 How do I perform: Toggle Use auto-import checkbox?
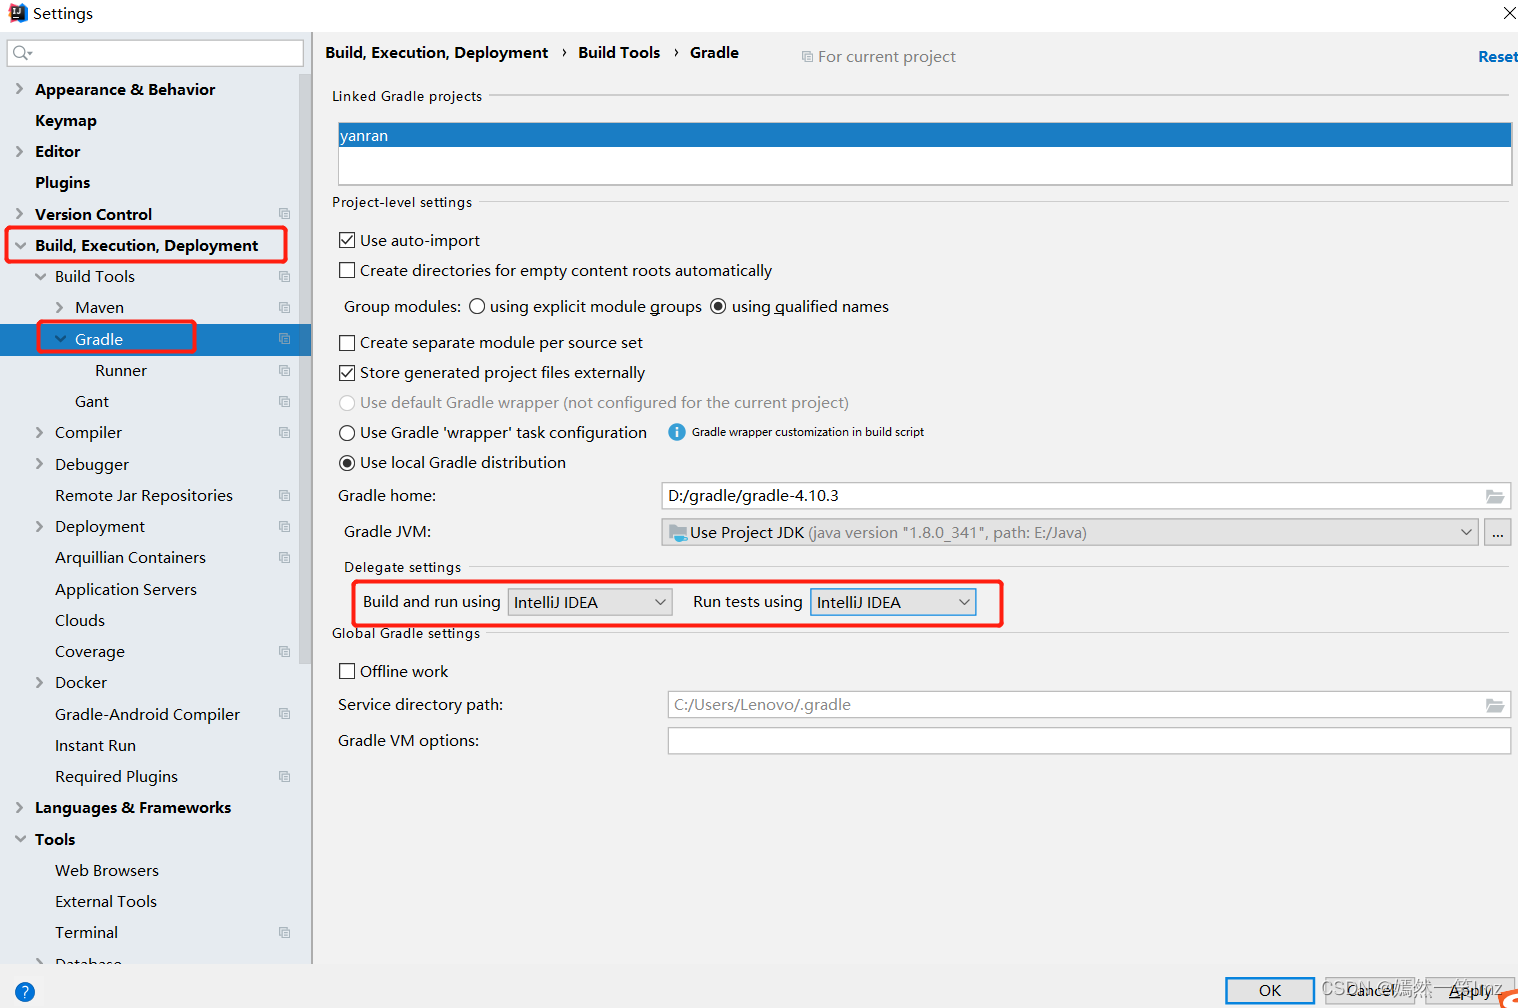[x=347, y=240]
